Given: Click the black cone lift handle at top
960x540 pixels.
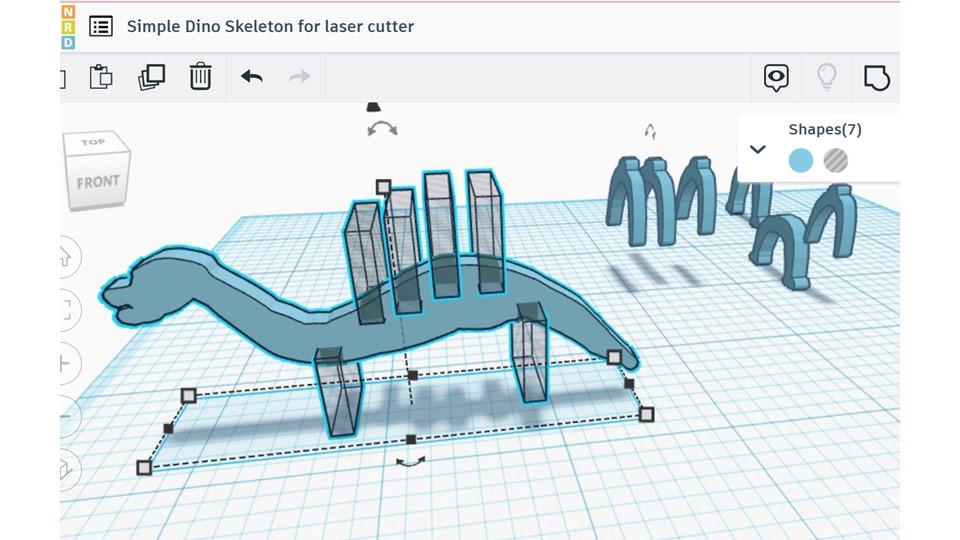Looking at the screenshot, I should 373,107.
